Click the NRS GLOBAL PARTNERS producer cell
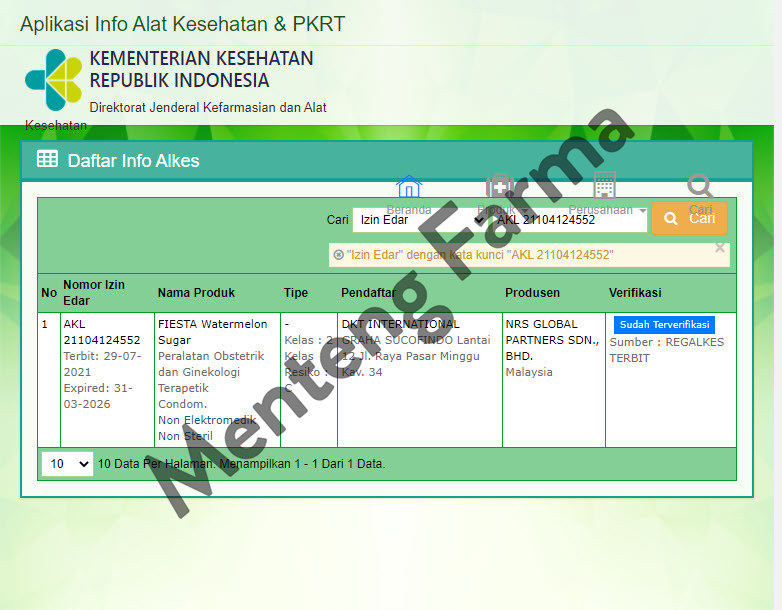Image resolution: width=782 pixels, height=610 pixels. pyautogui.click(x=551, y=340)
